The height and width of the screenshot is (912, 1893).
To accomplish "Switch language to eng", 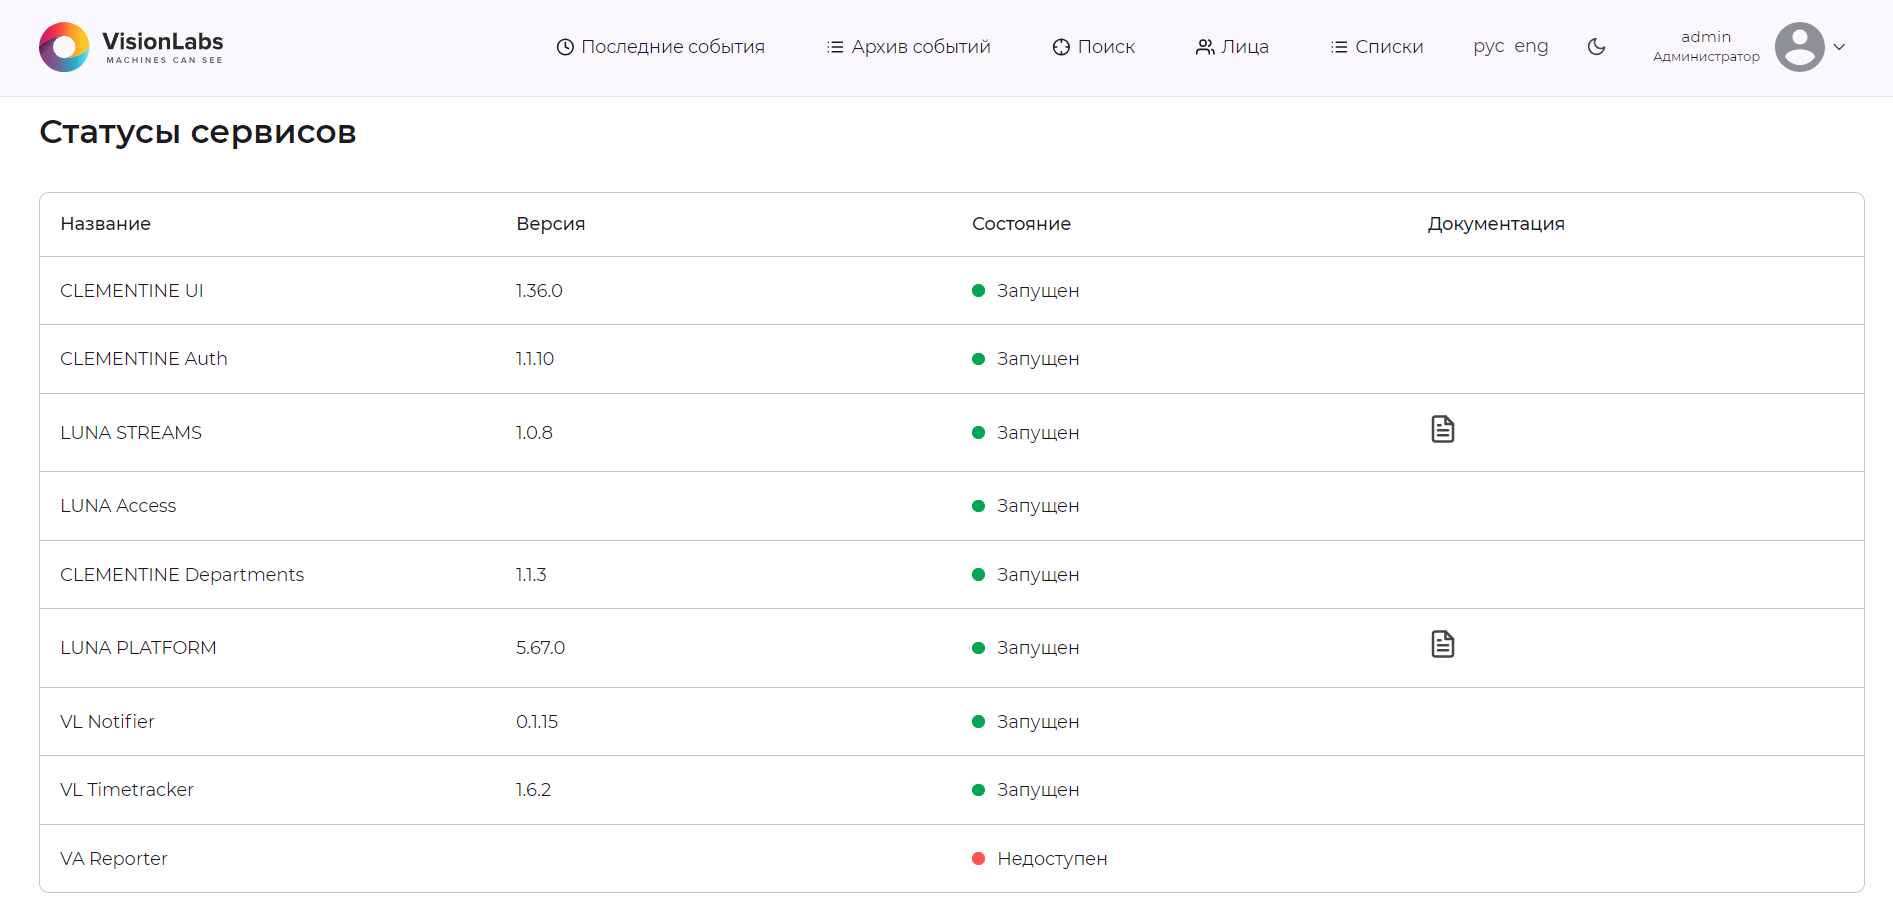I will (1531, 46).
